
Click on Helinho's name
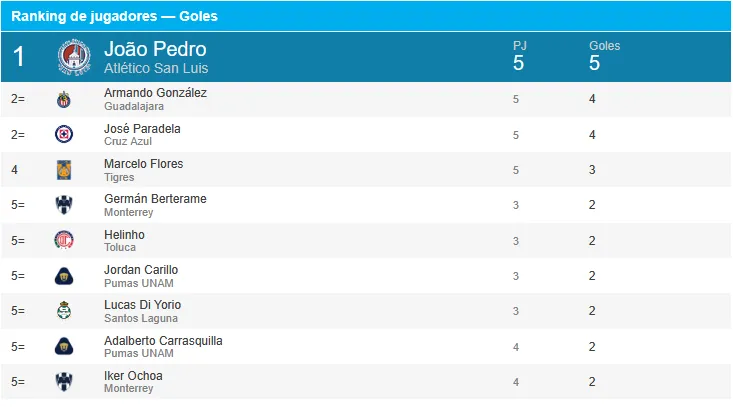(x=124, y=234)
